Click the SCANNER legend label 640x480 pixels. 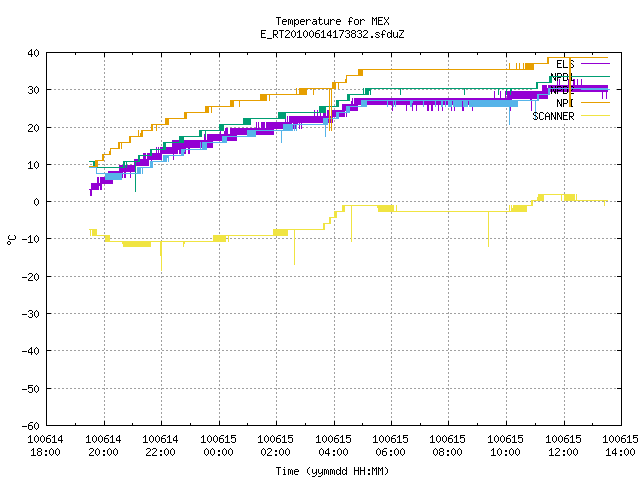[553, 116]
